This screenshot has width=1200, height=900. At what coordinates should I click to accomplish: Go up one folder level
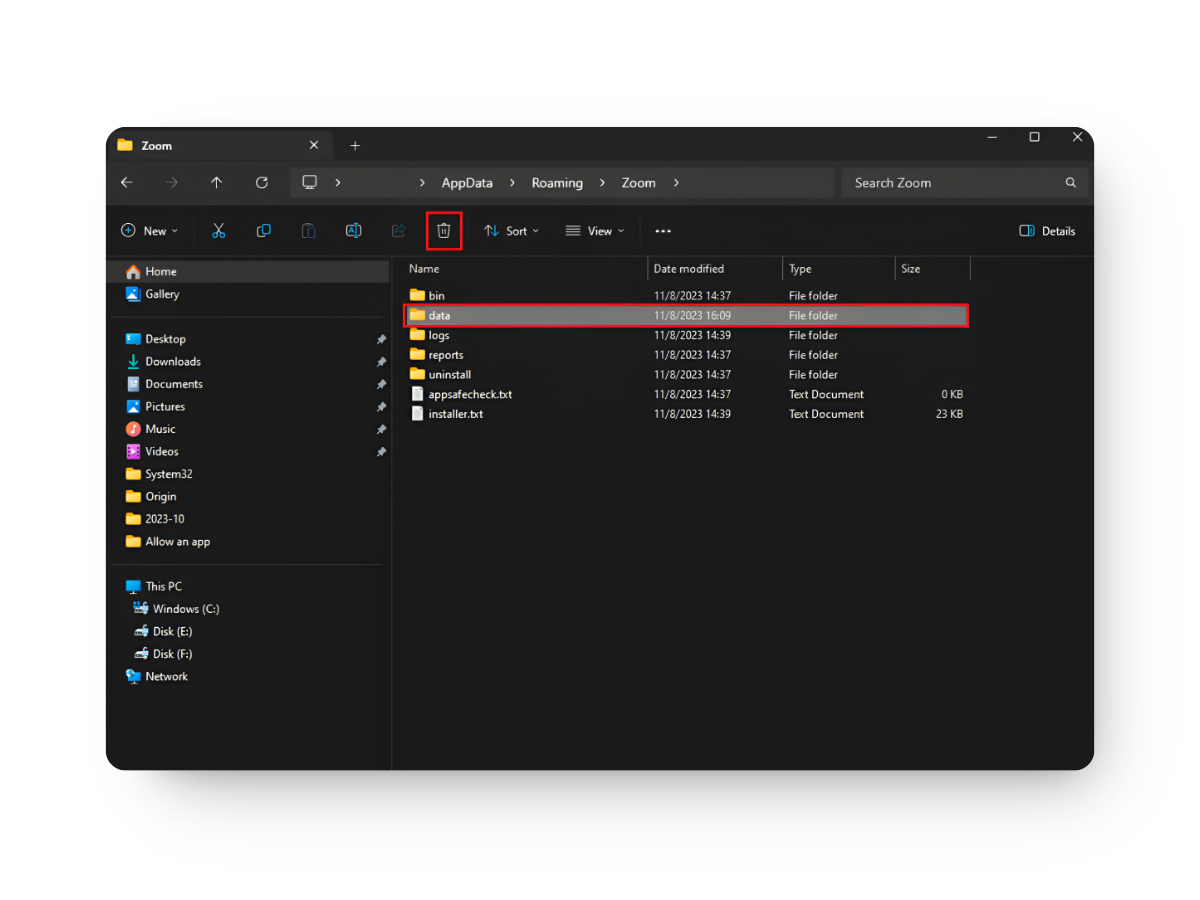click(217, 183)
